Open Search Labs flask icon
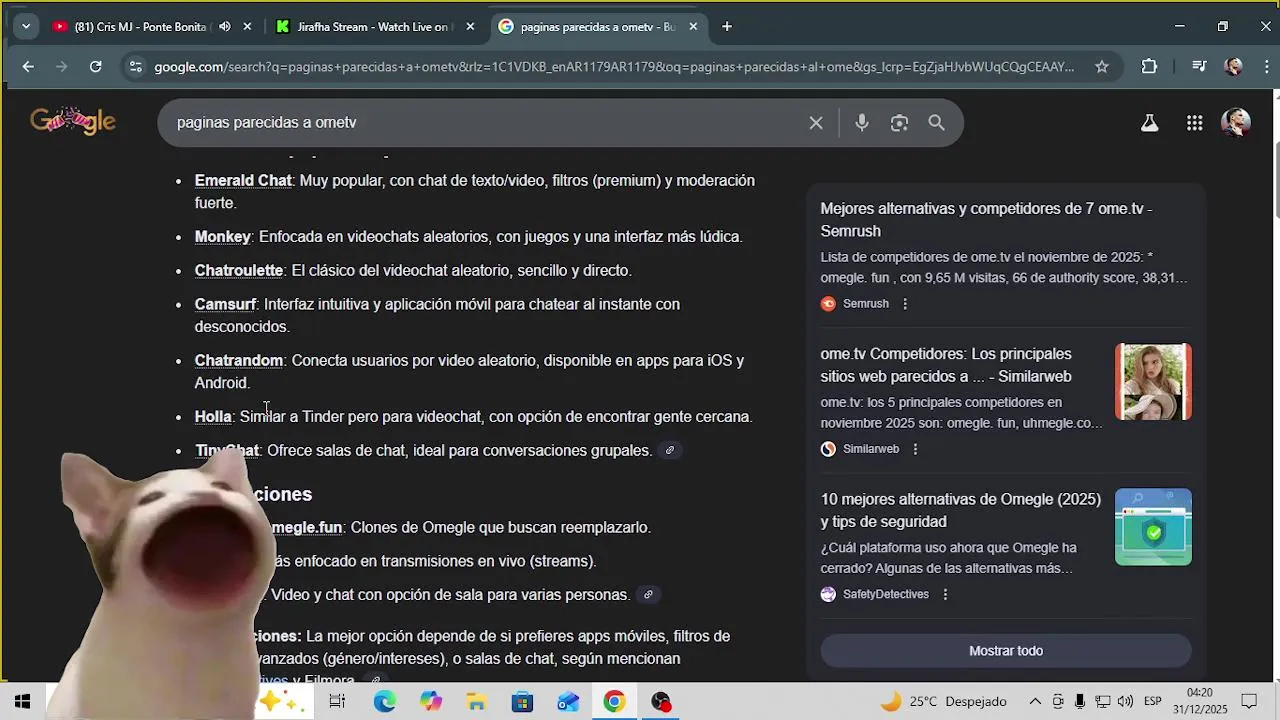Image resolution: width=1280 pixels, height=720 pixels. point(1149,123)
